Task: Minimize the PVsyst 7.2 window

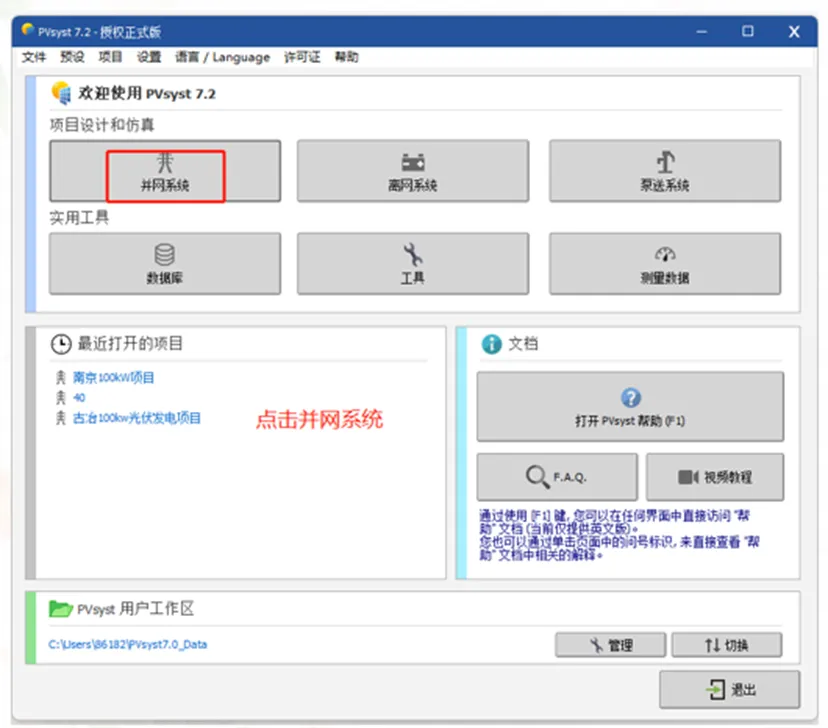Action: (701, 32)
